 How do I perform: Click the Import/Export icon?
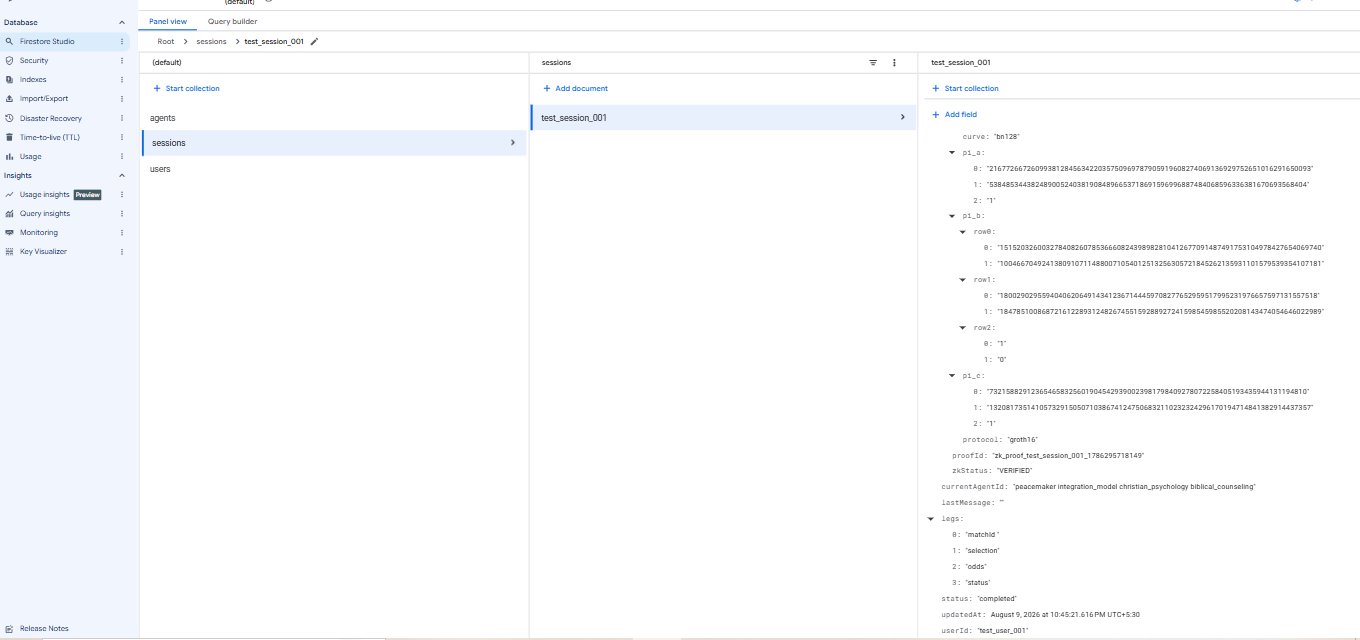pyautogui.click(x=9, y=99)
